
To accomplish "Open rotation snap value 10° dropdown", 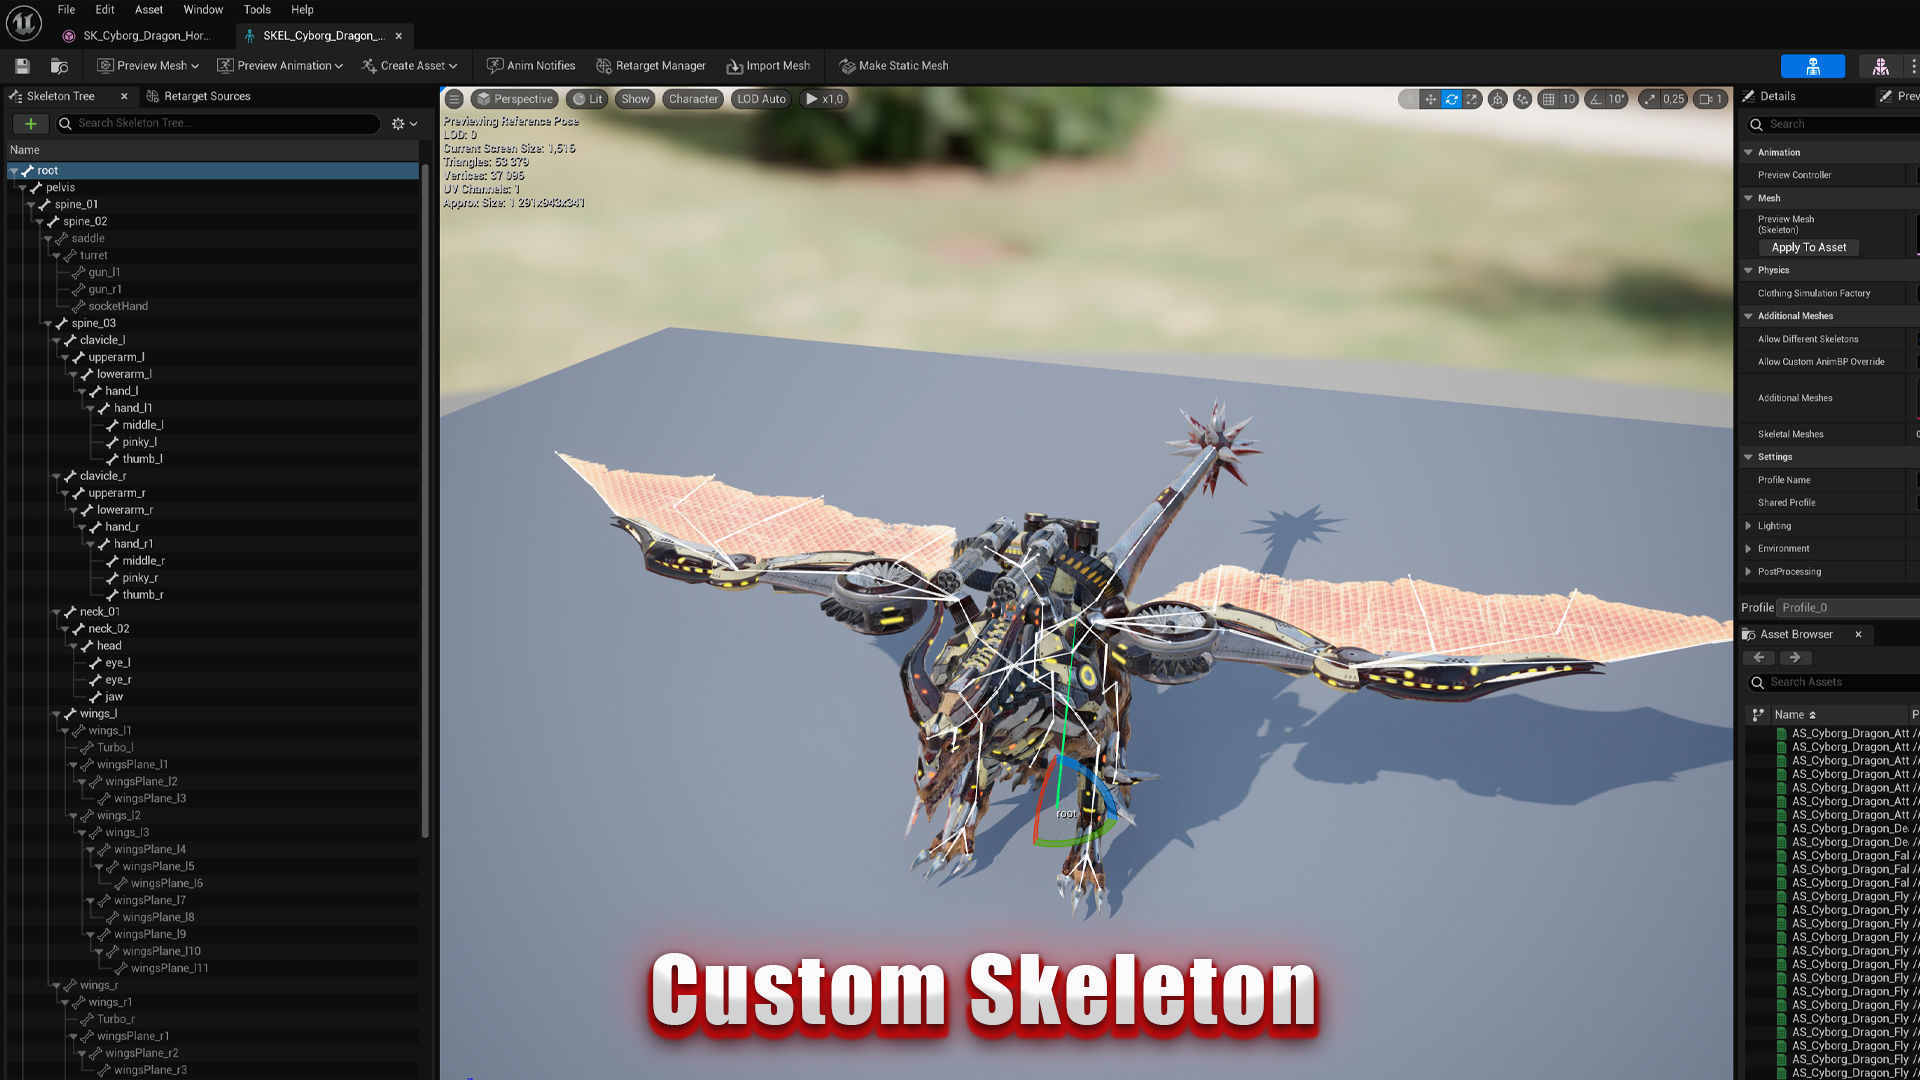I will pos(1617,99).
